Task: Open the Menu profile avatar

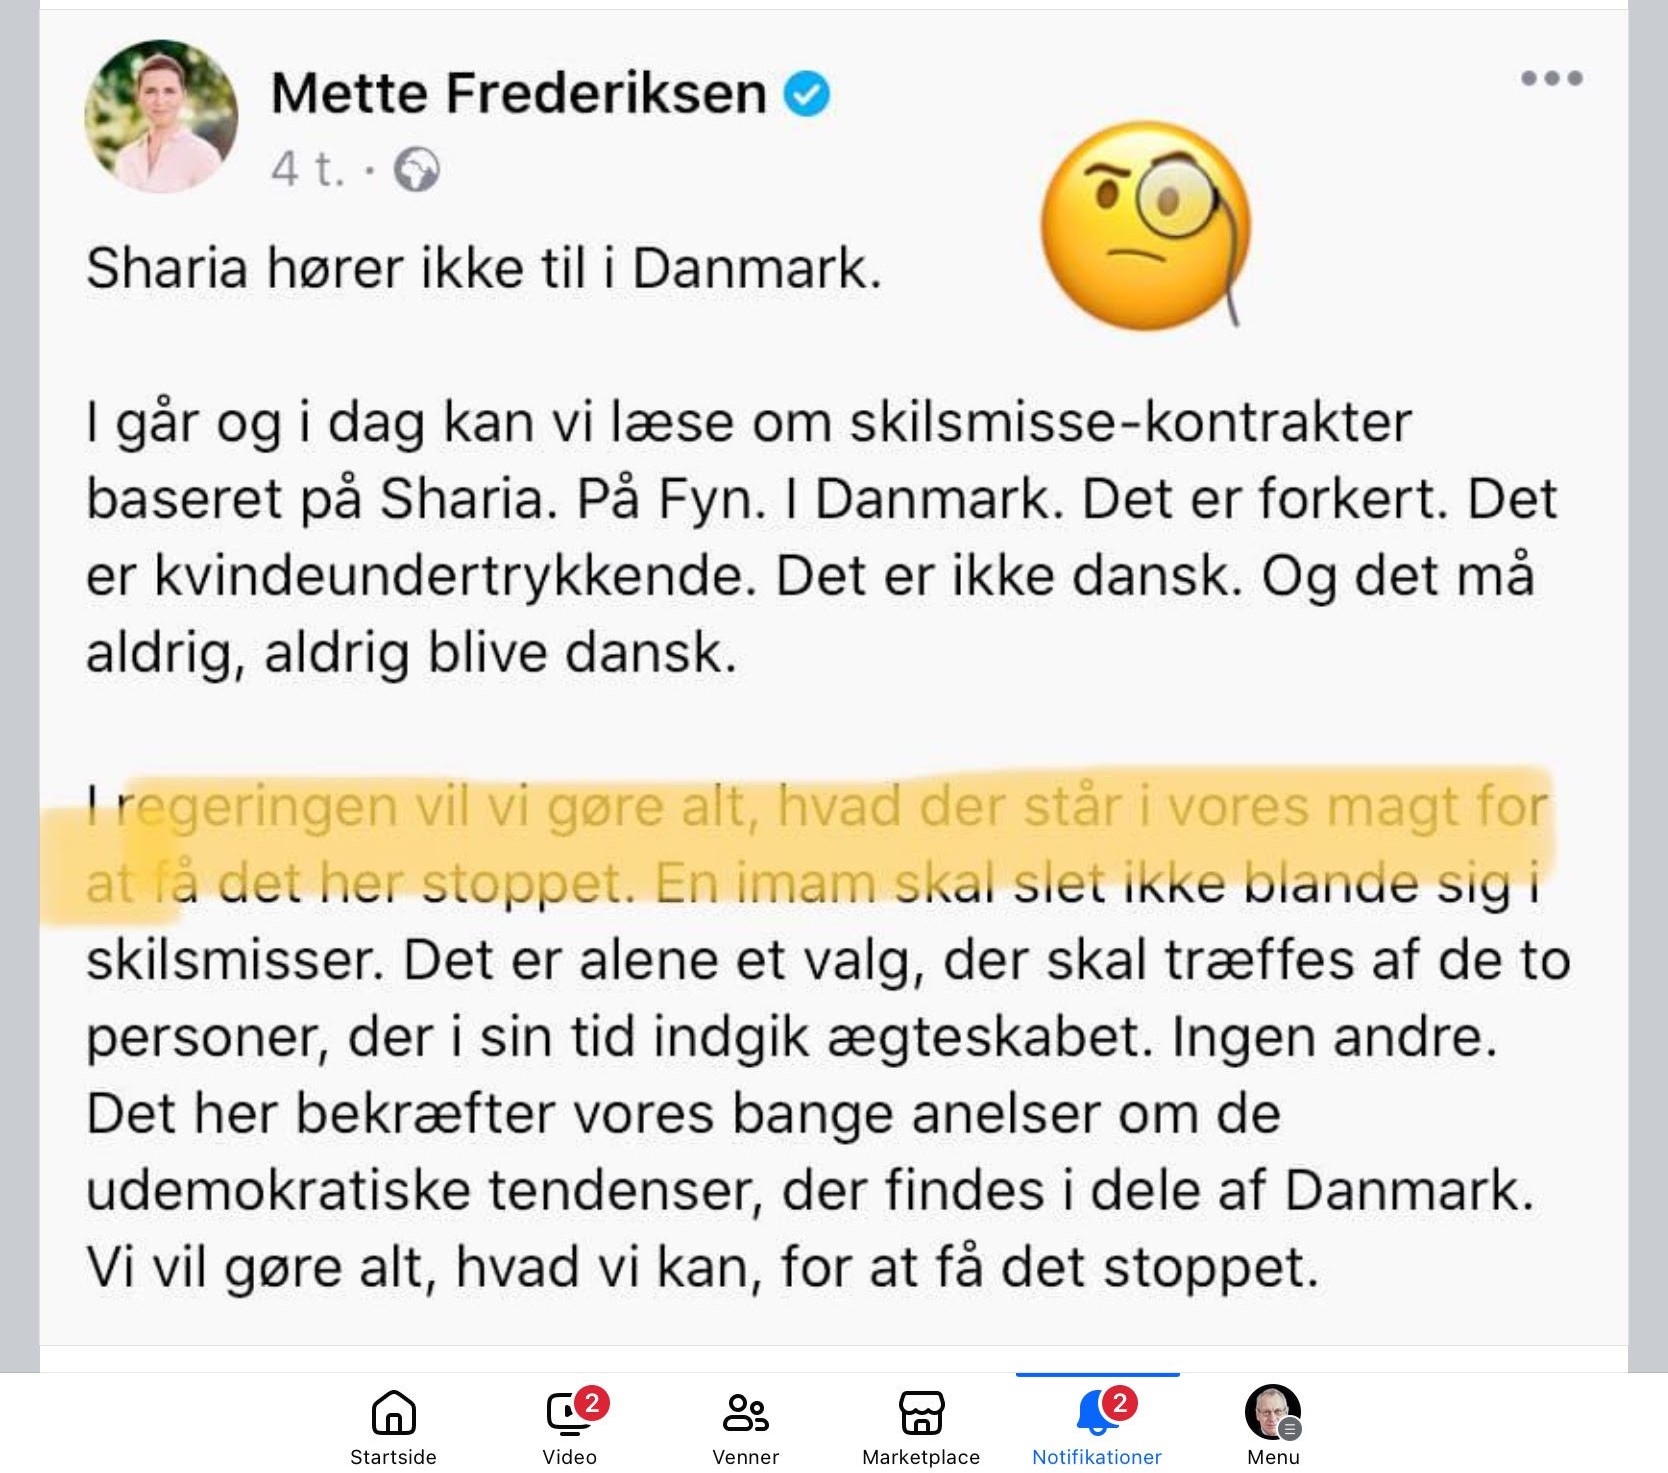Action: [x=1272, y=1412]
